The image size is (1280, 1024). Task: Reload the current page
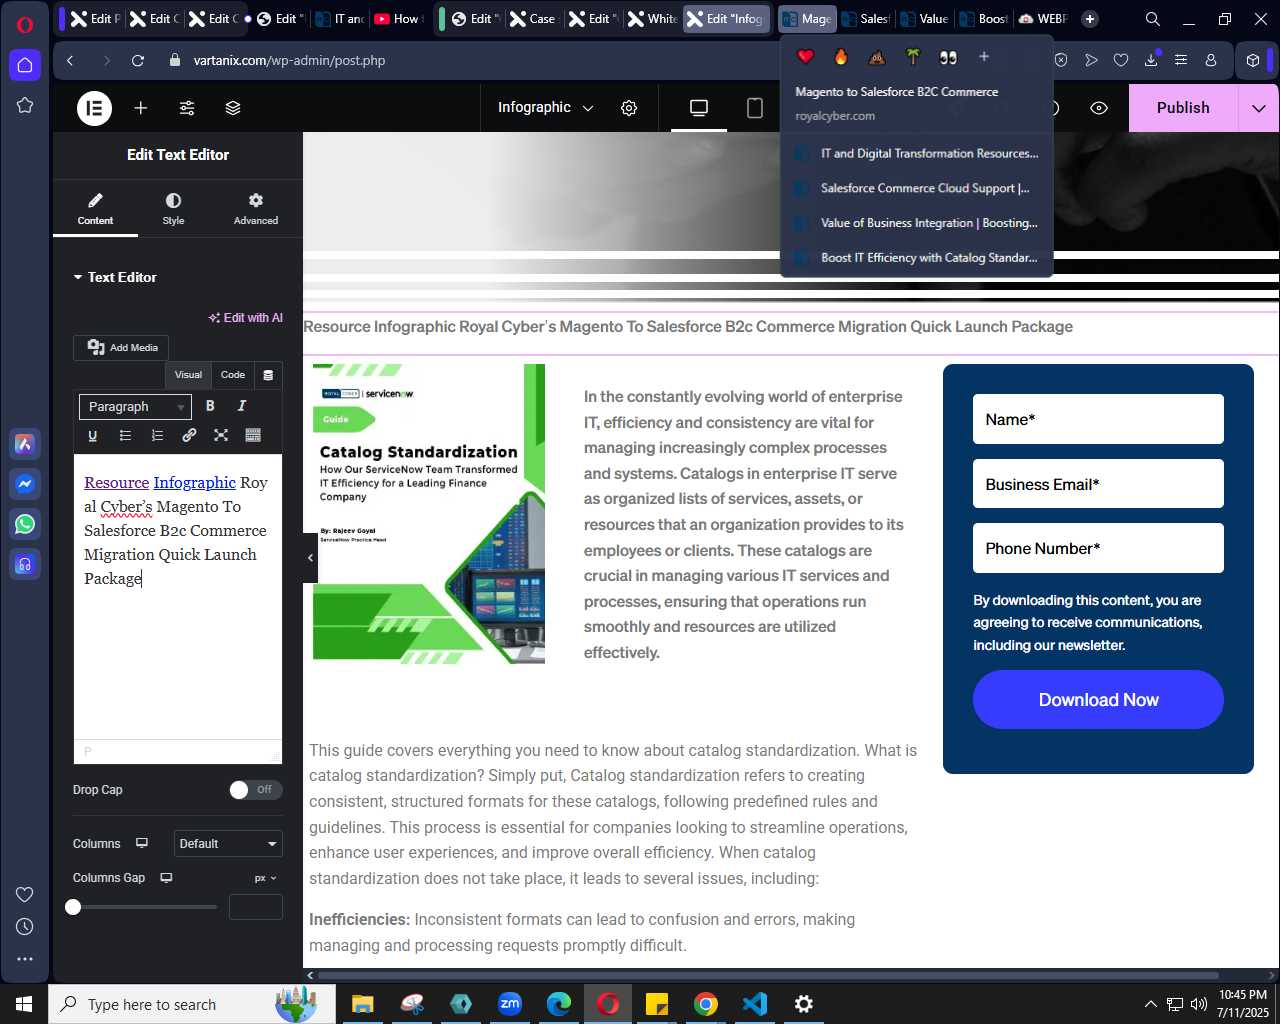138,60
